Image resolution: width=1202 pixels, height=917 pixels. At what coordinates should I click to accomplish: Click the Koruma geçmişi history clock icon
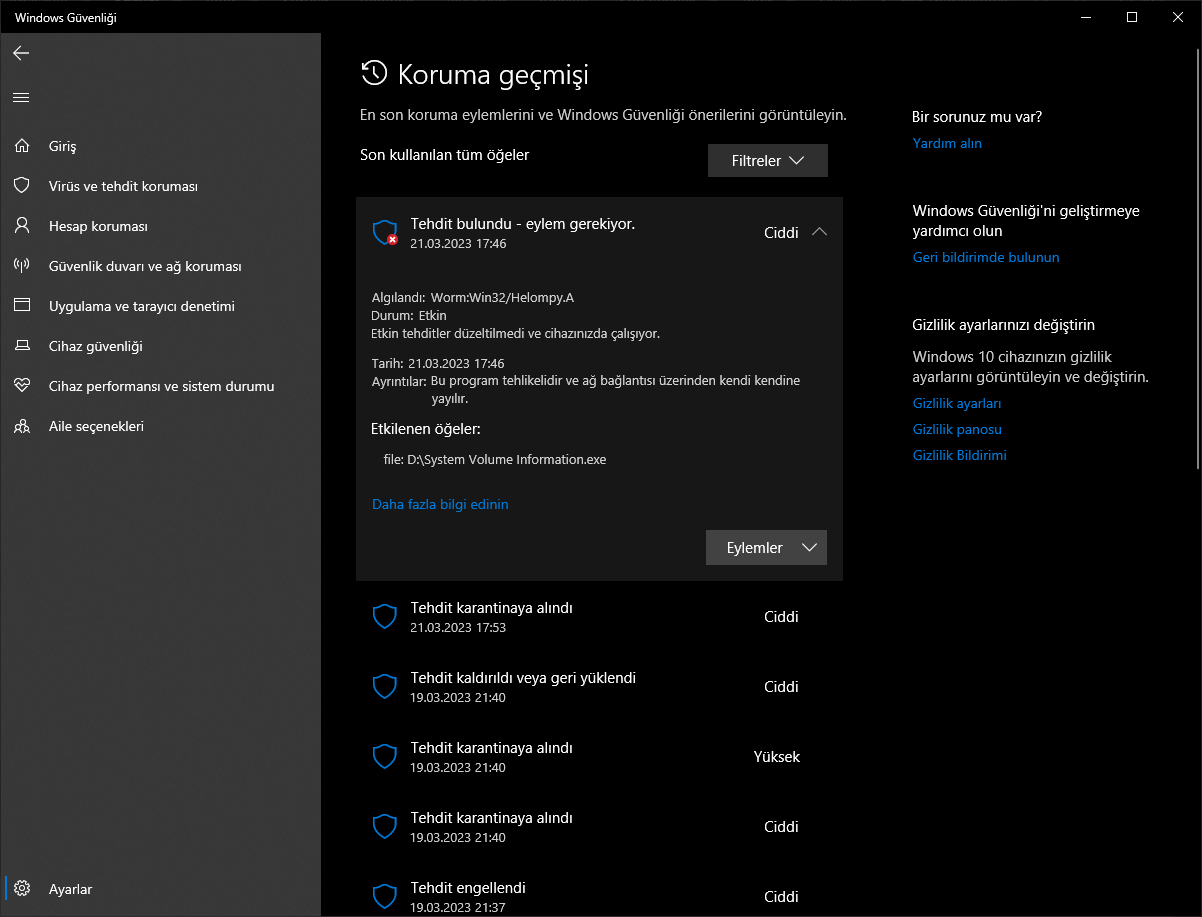tap(374, 73)
